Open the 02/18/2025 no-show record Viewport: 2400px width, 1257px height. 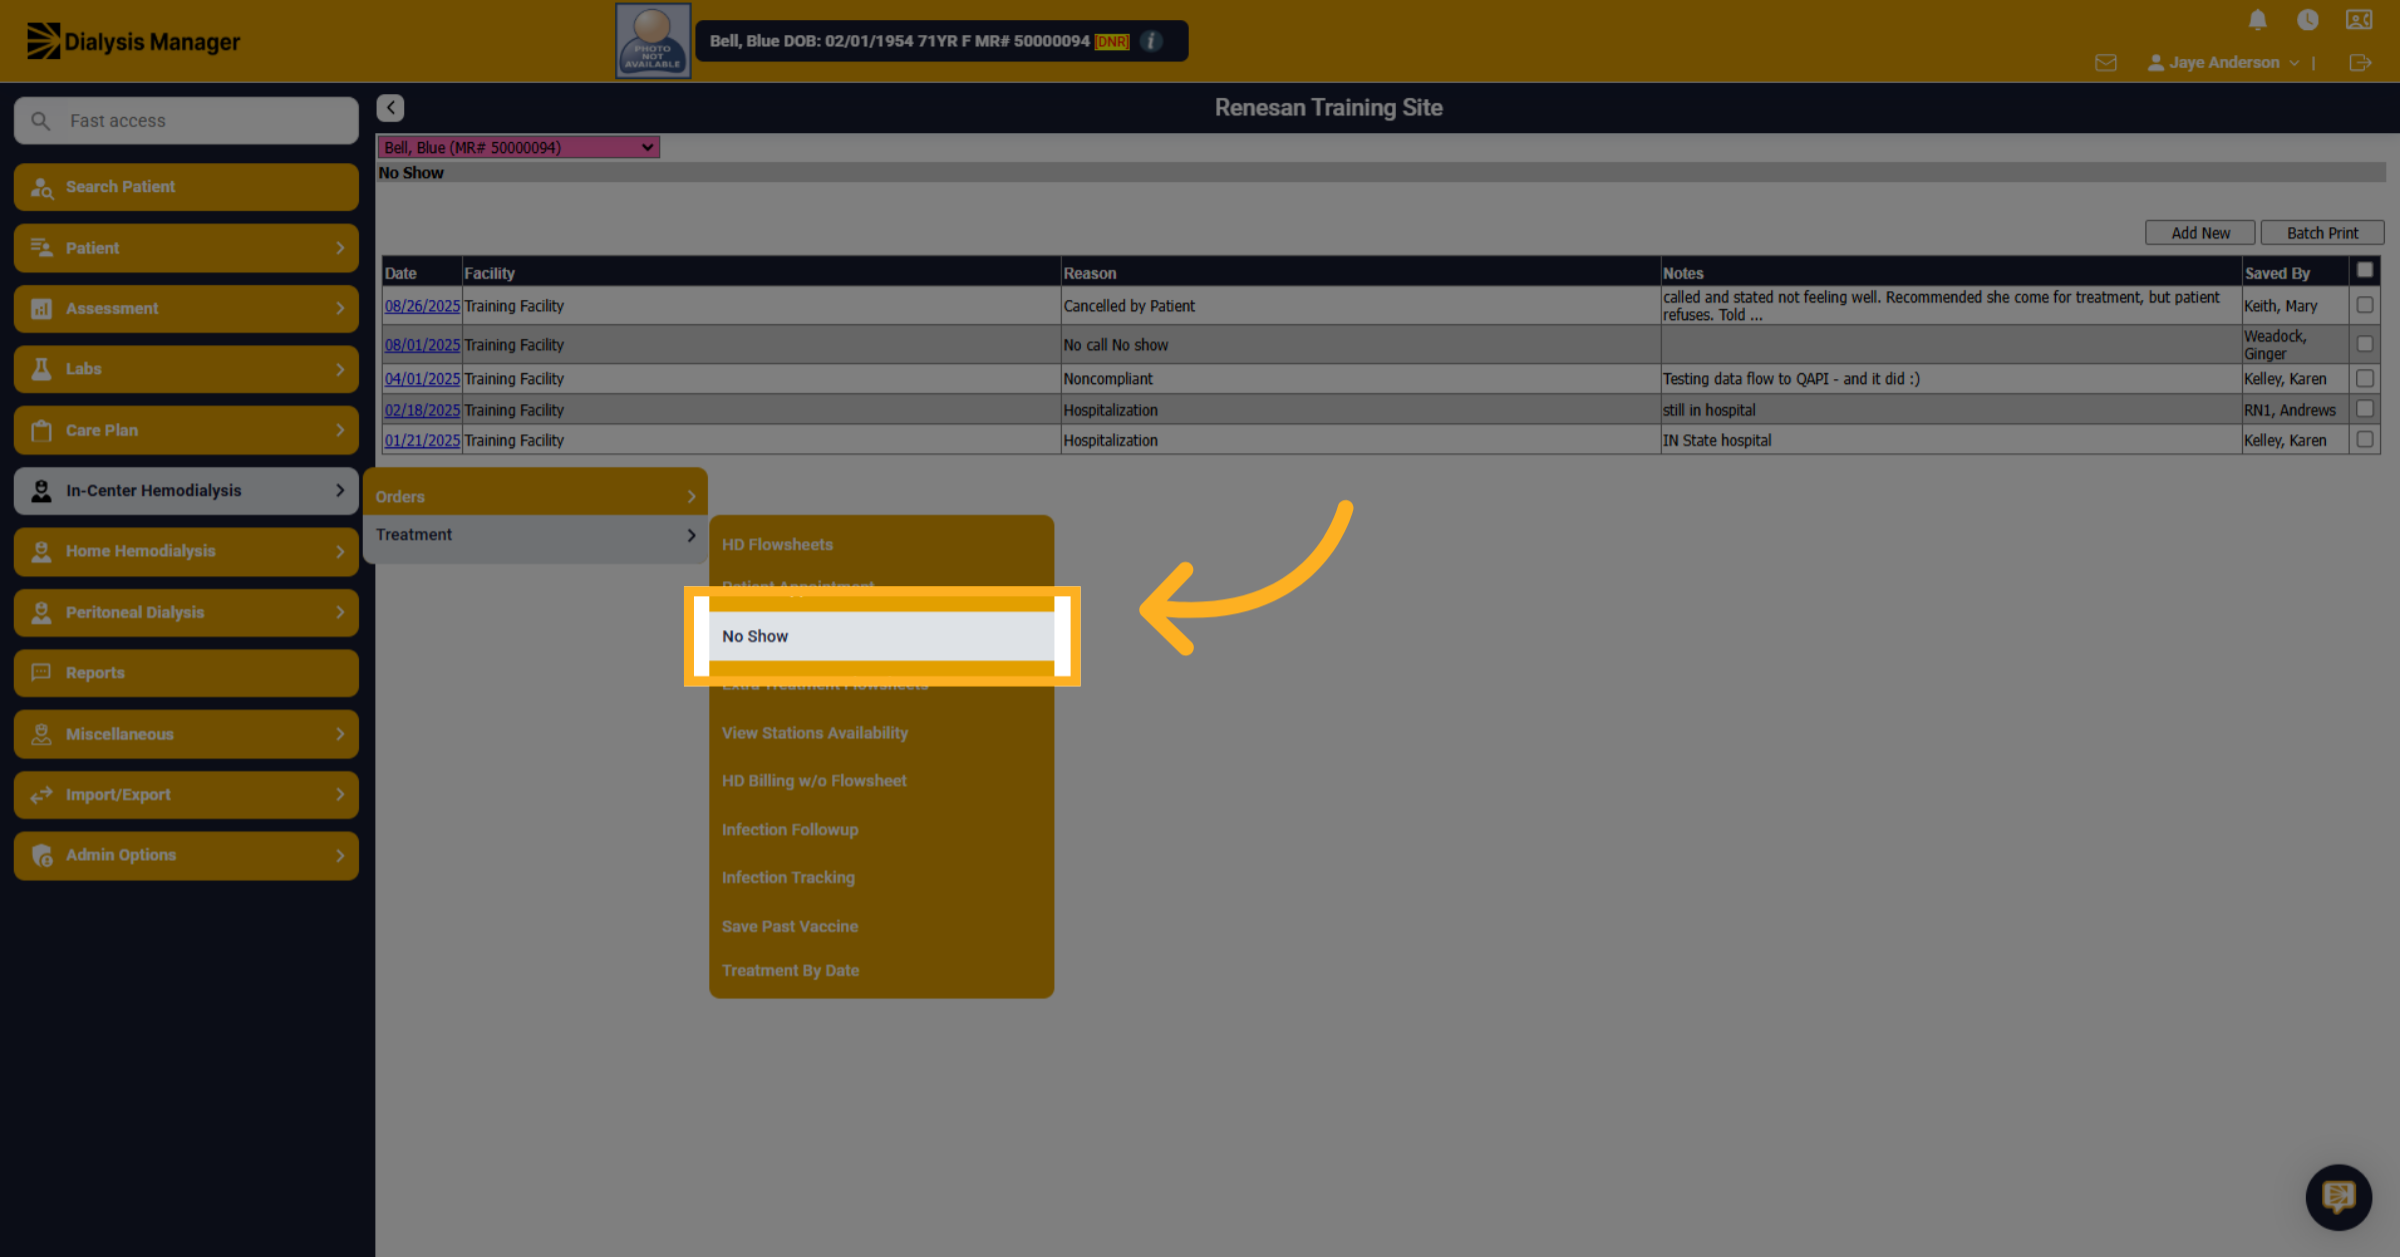422,410
